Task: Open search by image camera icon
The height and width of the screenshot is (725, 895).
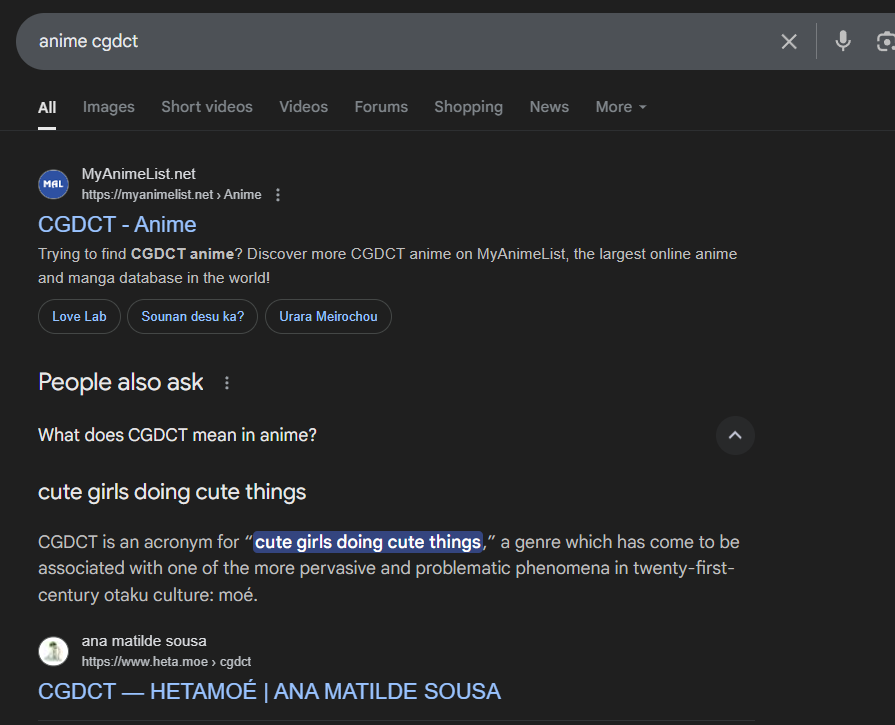Action: (885, 41)
